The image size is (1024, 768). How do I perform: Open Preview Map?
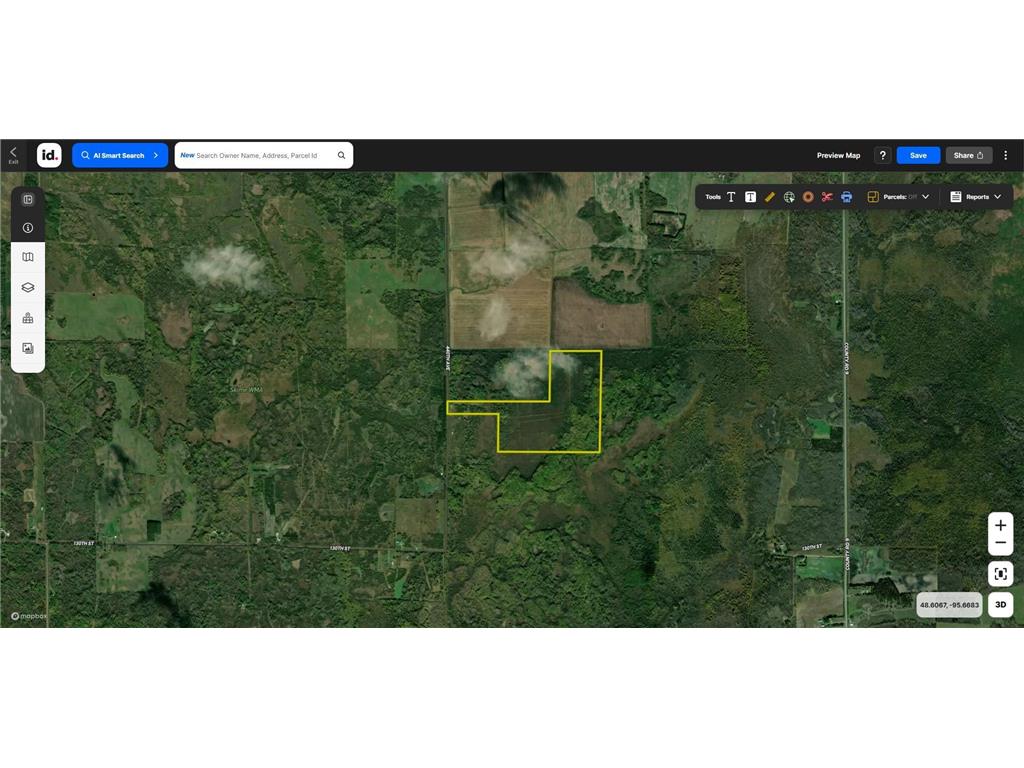click(838, 155)
